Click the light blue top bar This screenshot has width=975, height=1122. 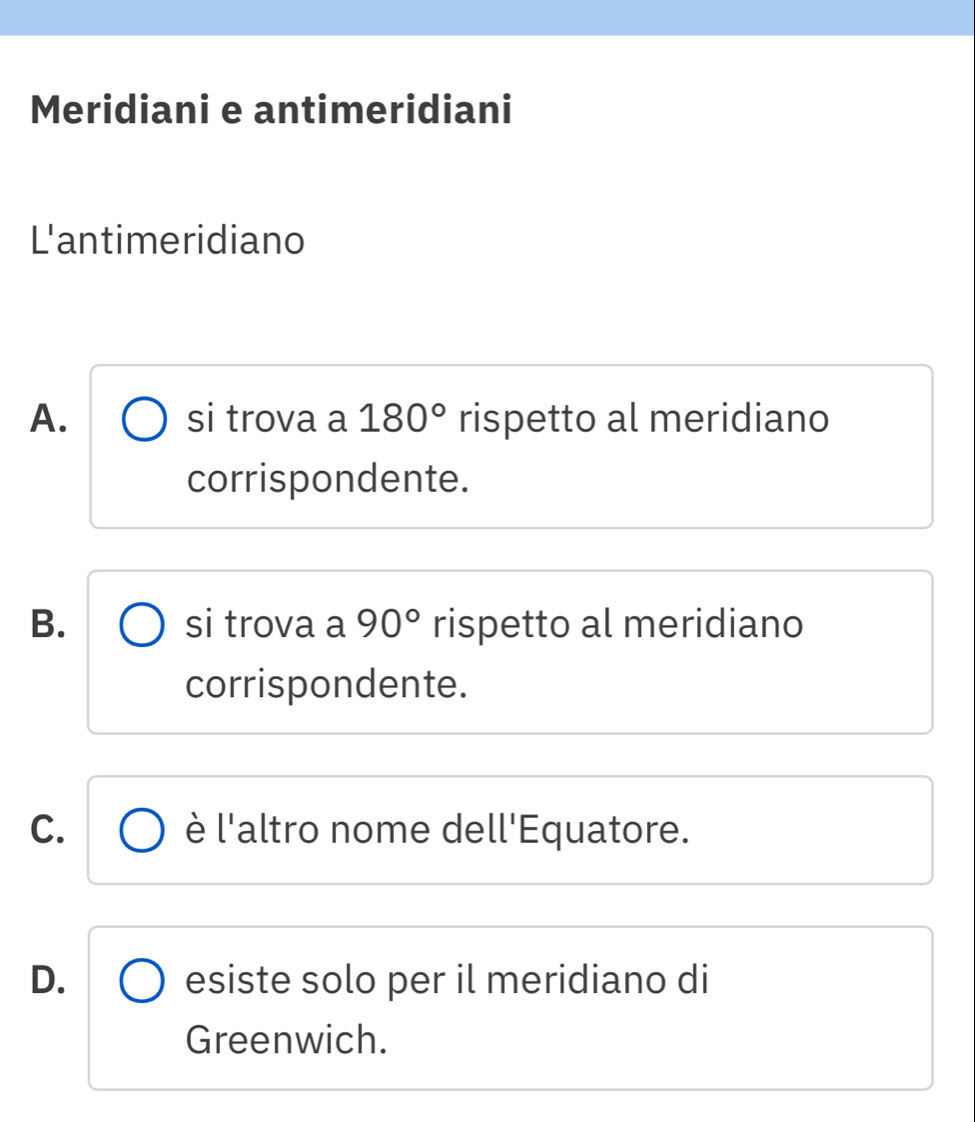pyautogui.click(x=487, y=17)
